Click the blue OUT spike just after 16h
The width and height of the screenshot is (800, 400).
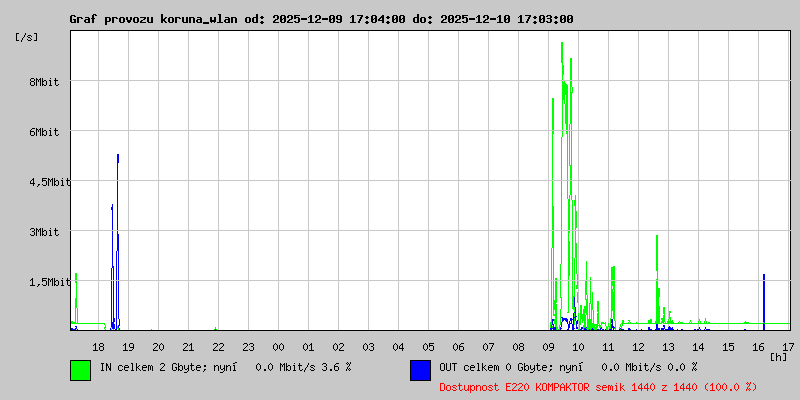pyautogui.click(x=764, y=302)
